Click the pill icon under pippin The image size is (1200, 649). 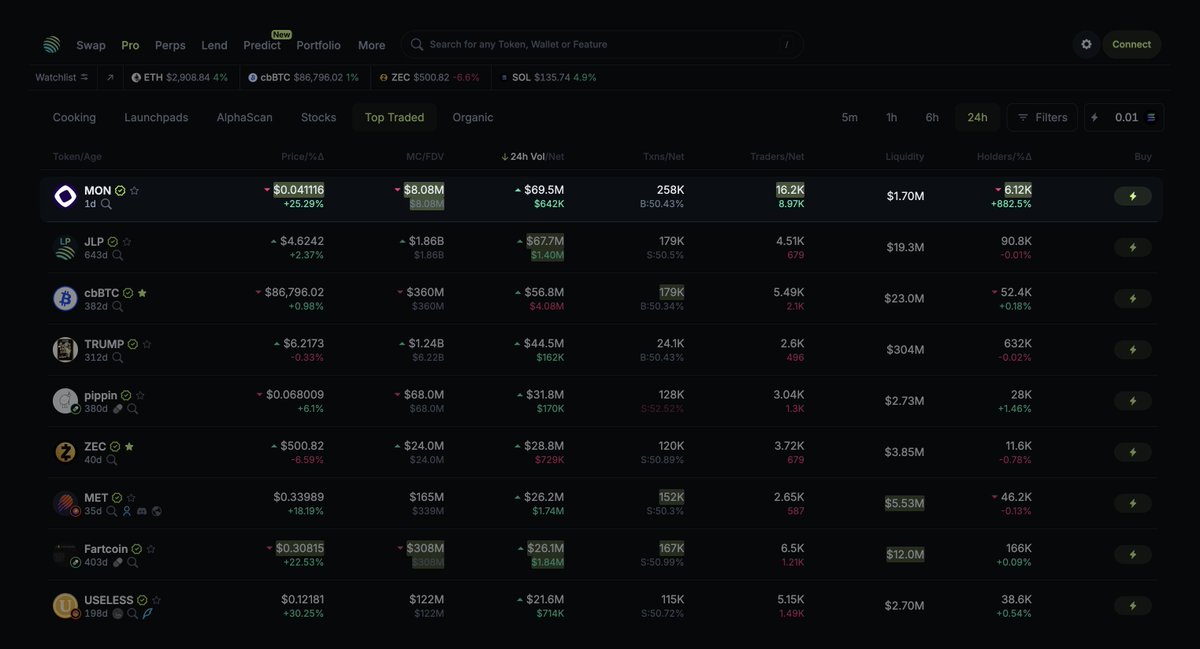pos(117,409)
